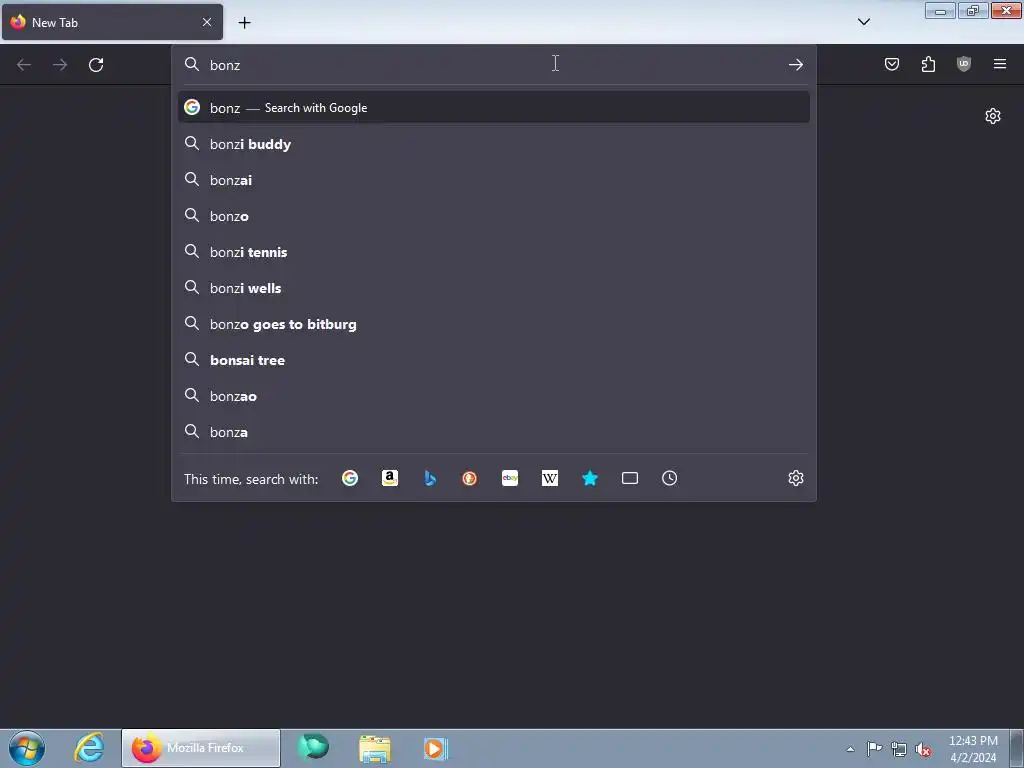
Task: Open the Firefox hamburger application menu
Action: [1000, 64]
